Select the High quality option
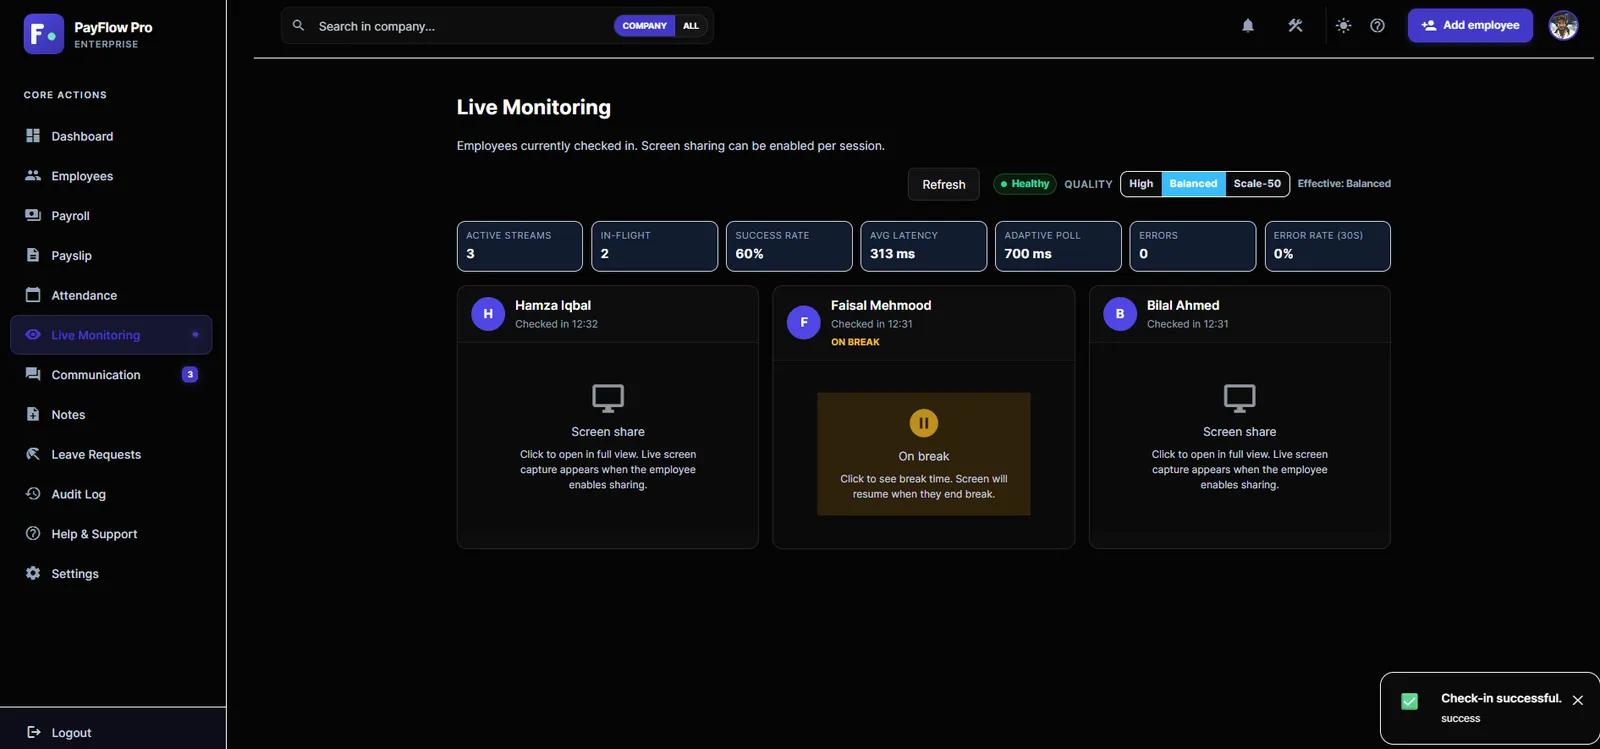1600x749 pixels. [x=1141, y=184]
